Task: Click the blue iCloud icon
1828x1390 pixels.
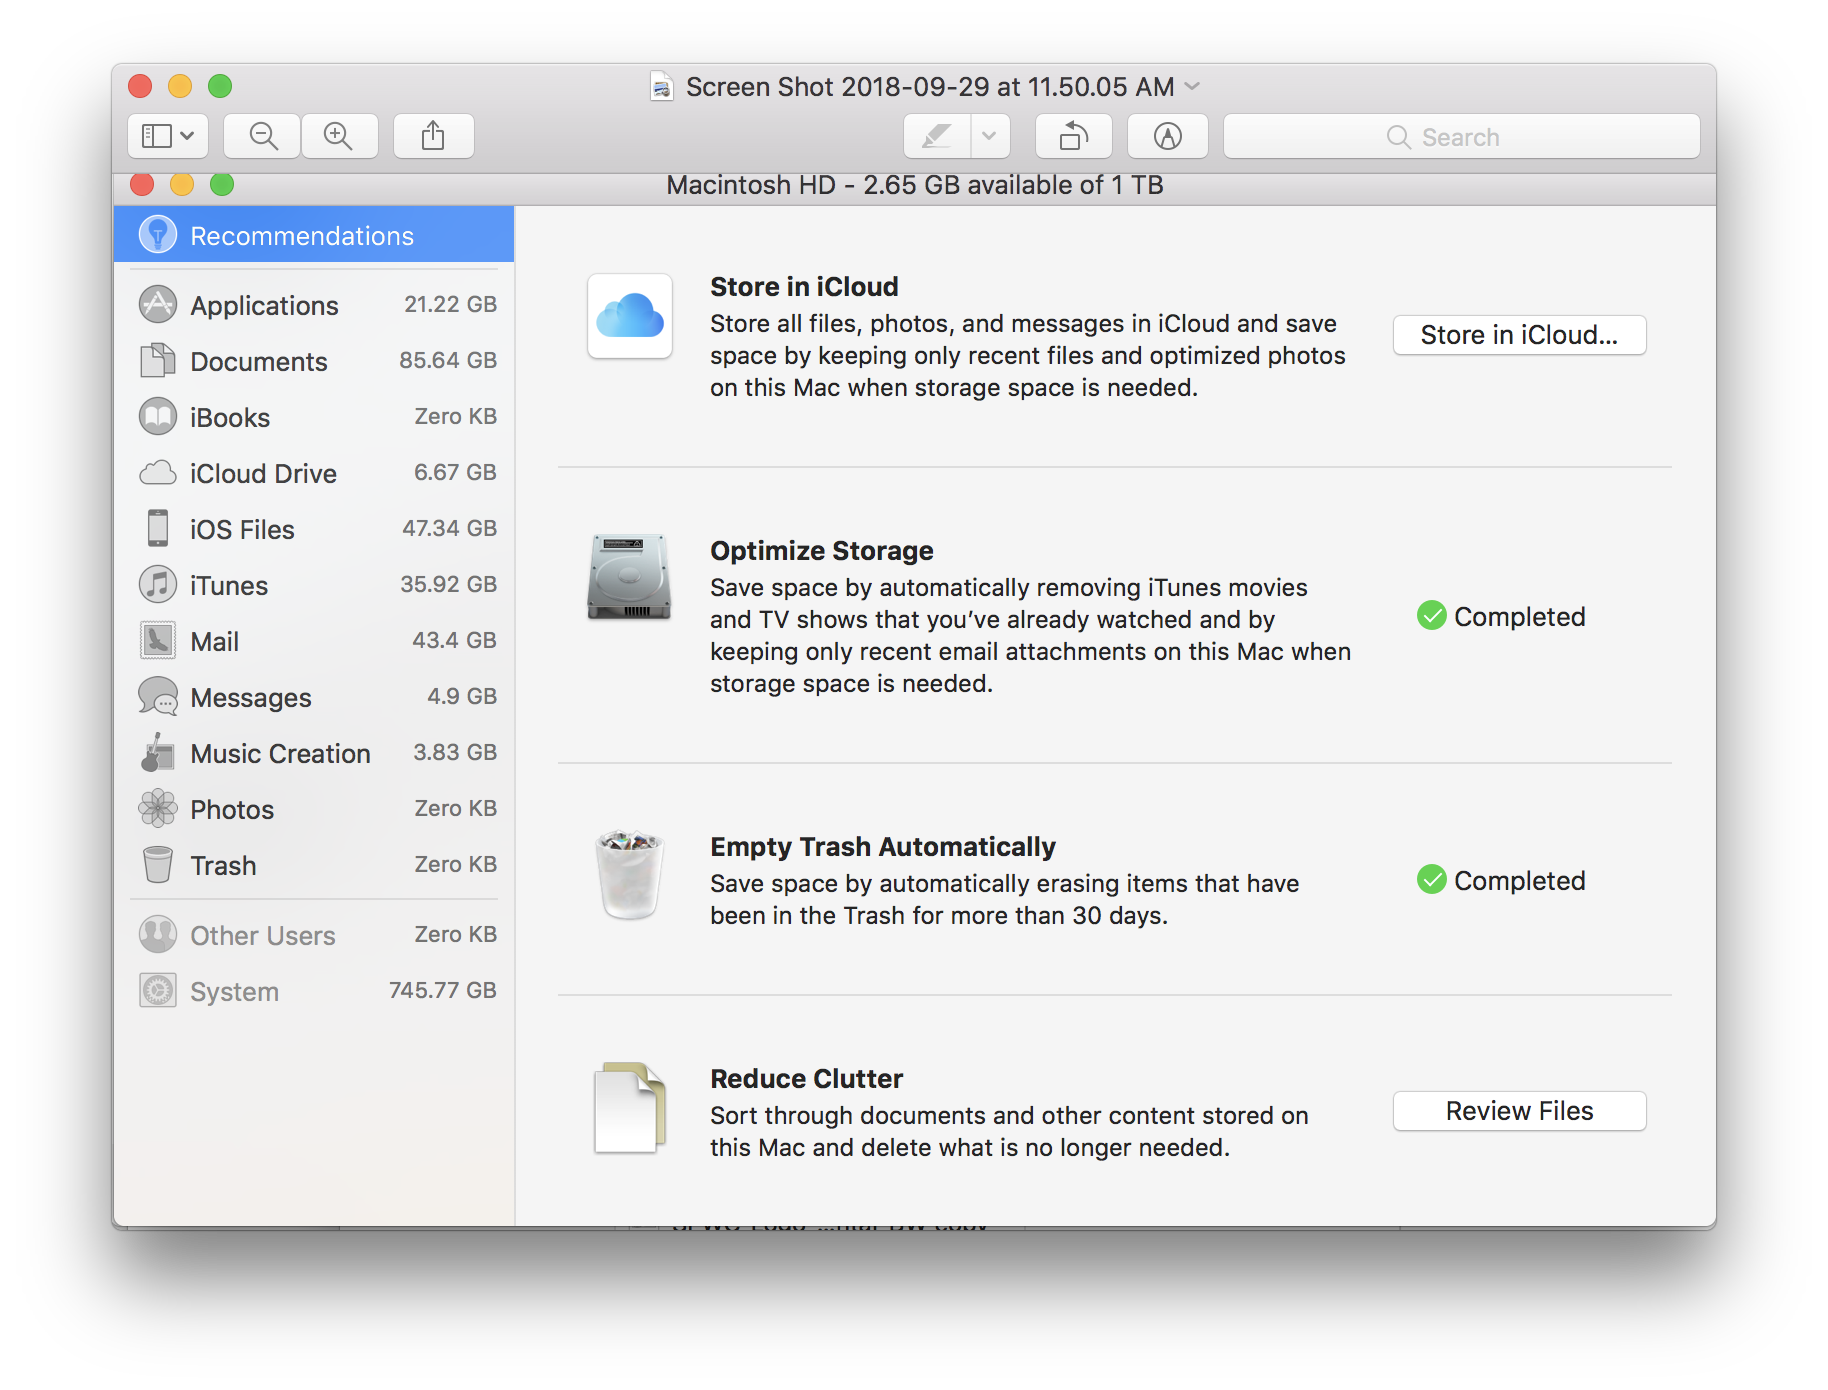Action: pyautogui.click(x=630, y=316)
